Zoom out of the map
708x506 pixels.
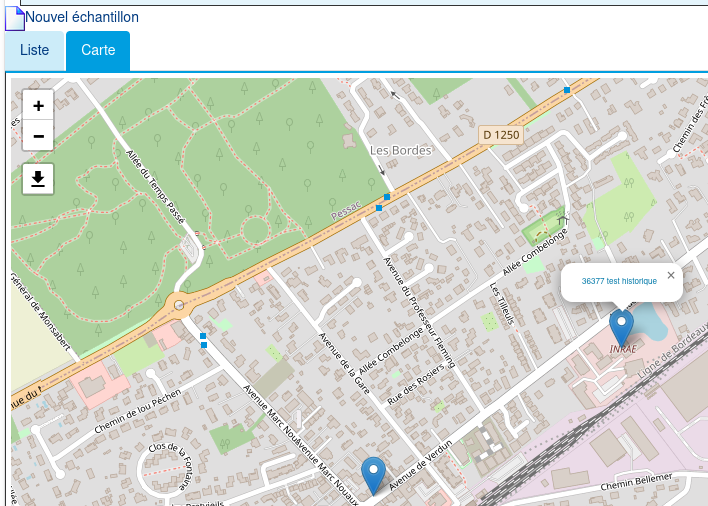tap(38, 135)
